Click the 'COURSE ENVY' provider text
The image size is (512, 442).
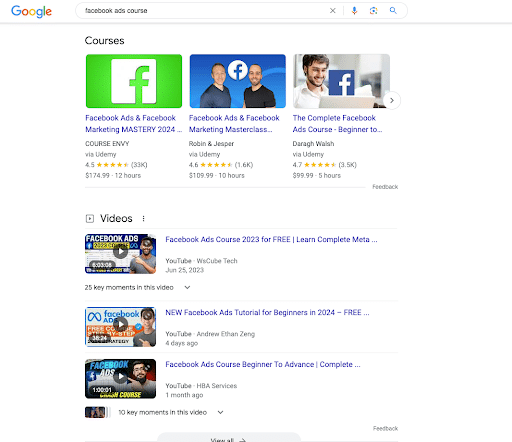pyautogui.click(x=107, y=144)
